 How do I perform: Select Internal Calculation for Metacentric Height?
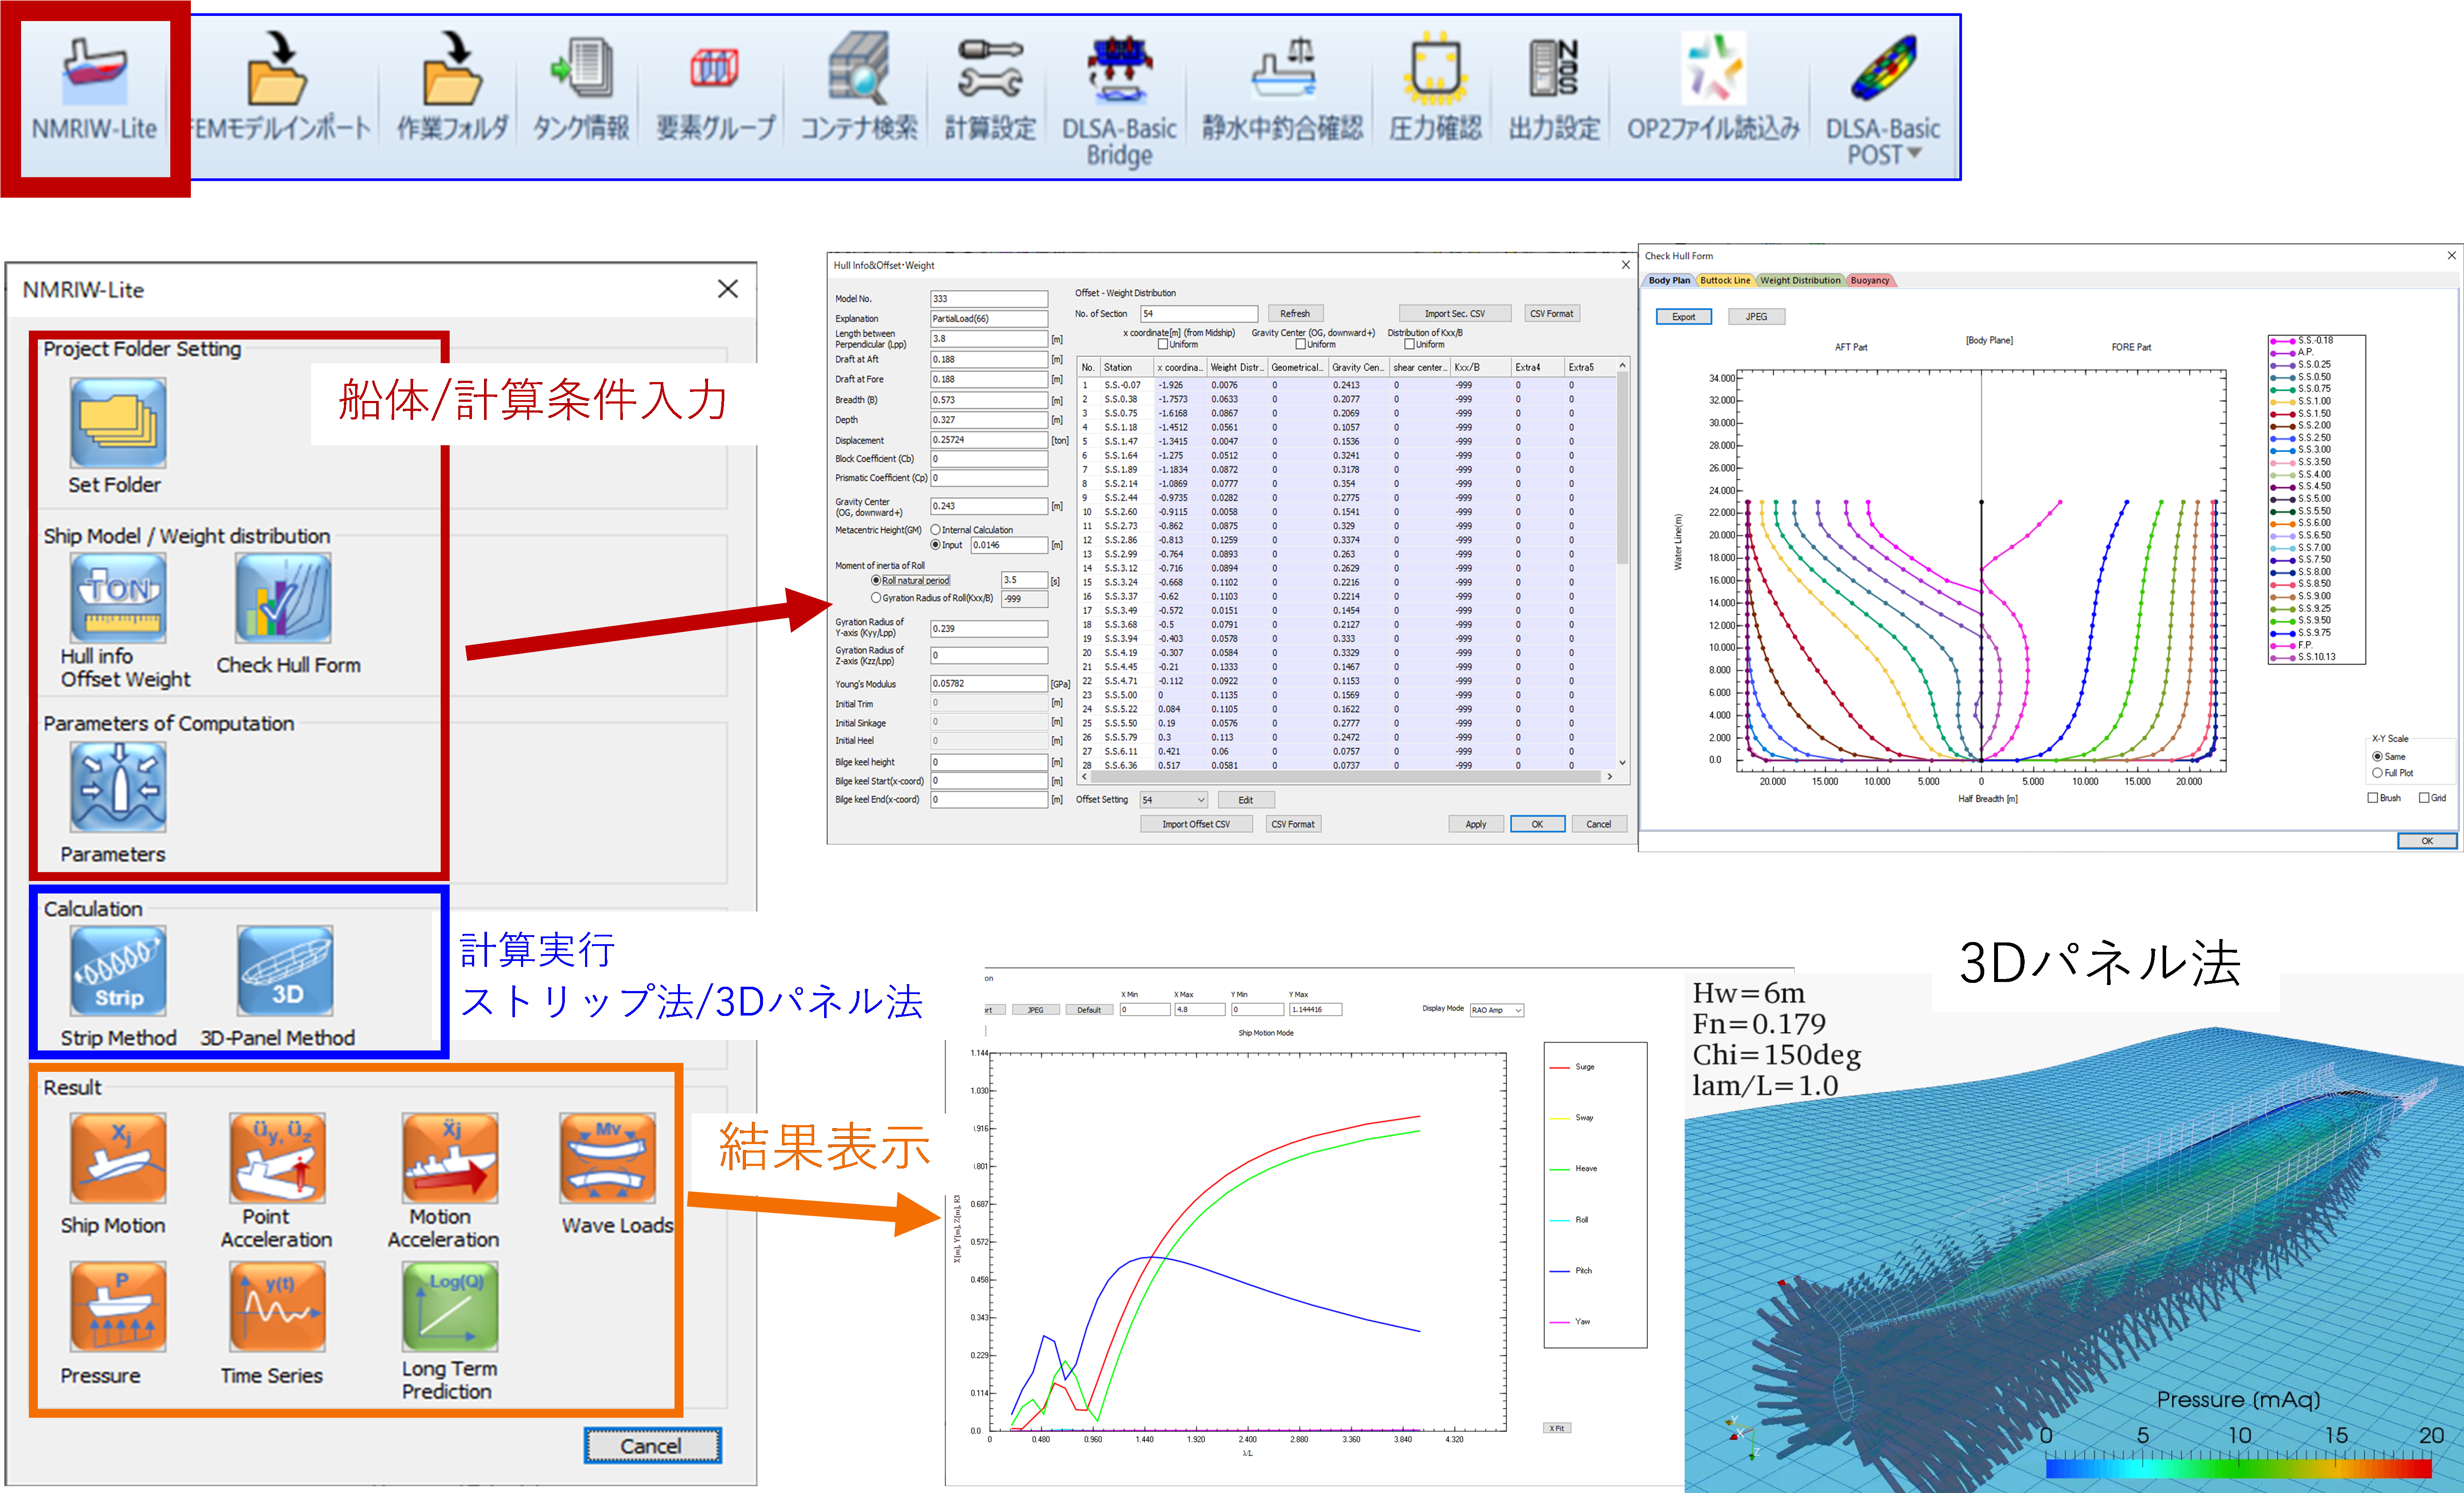[x=936, y=530]
